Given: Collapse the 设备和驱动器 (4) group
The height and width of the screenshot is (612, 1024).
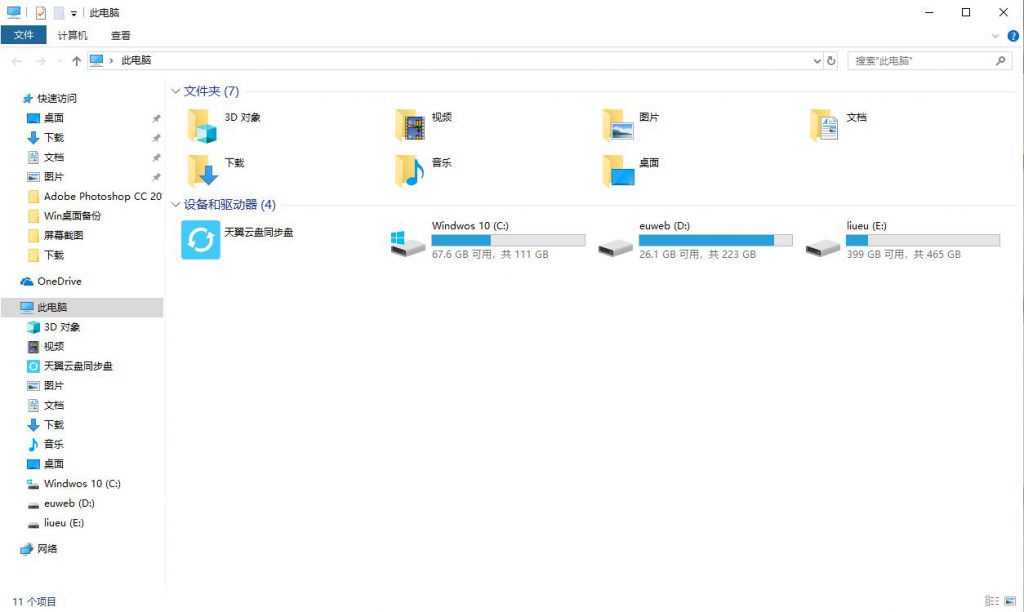Looking at the screenshot, I should [176, 205].
